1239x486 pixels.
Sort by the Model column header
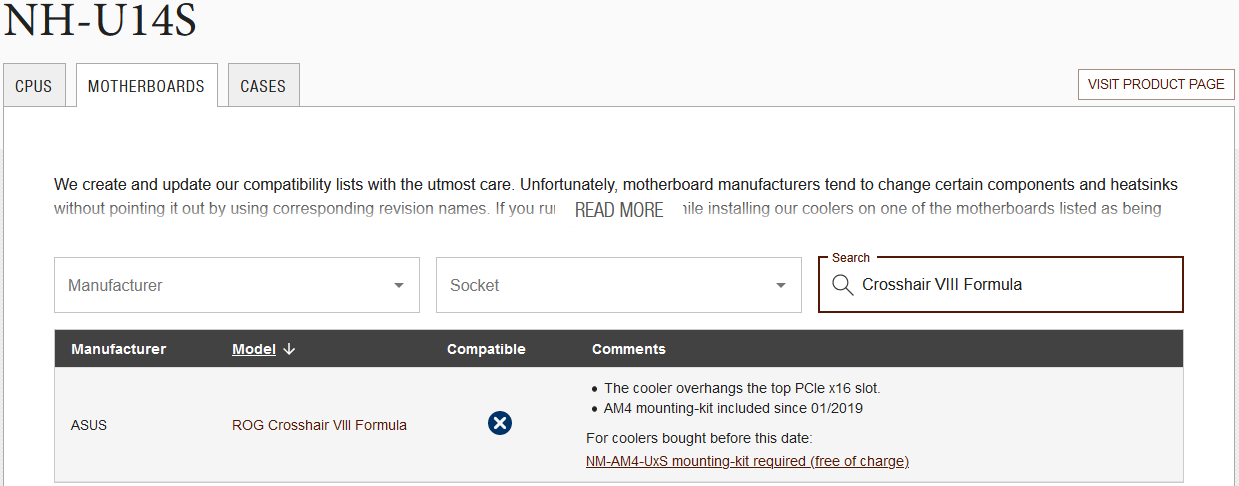(253, 349)
